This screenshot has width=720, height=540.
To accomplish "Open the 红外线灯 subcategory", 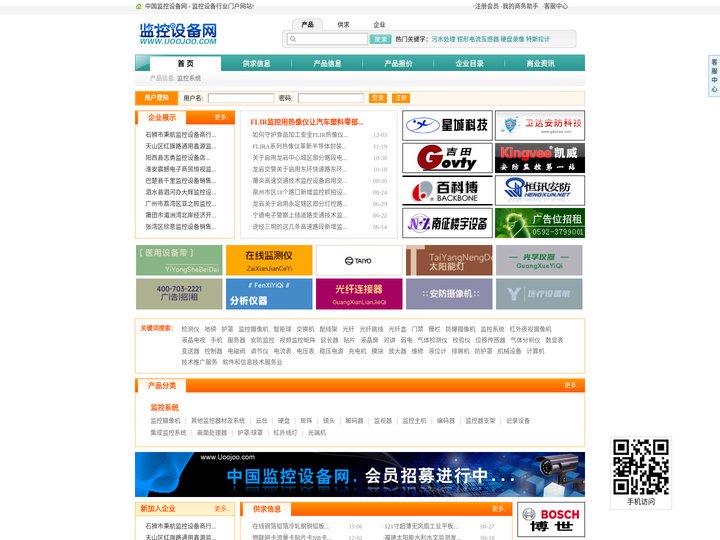I will tap(286, 432).
